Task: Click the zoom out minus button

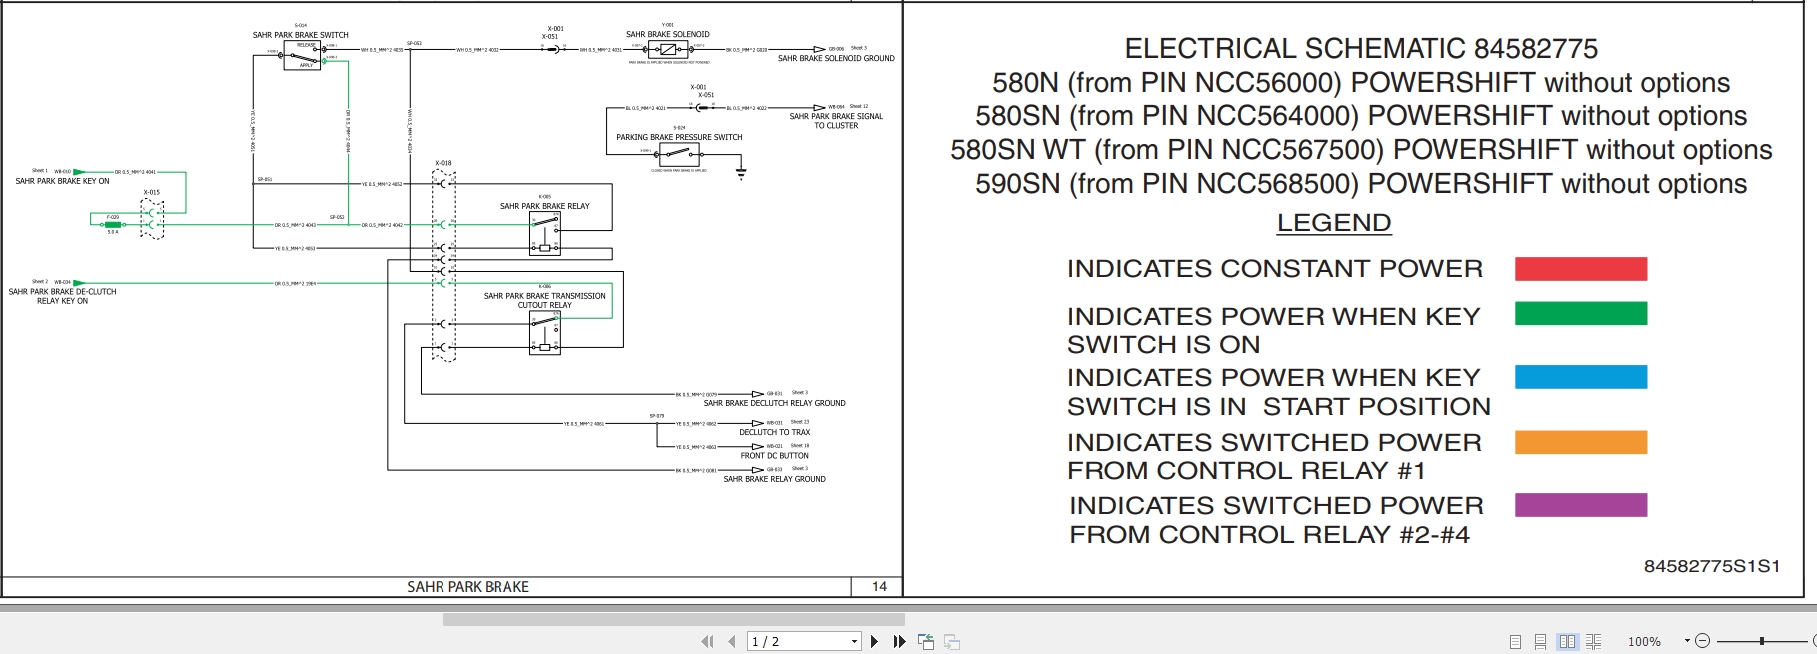Action: pos(1703,641)
